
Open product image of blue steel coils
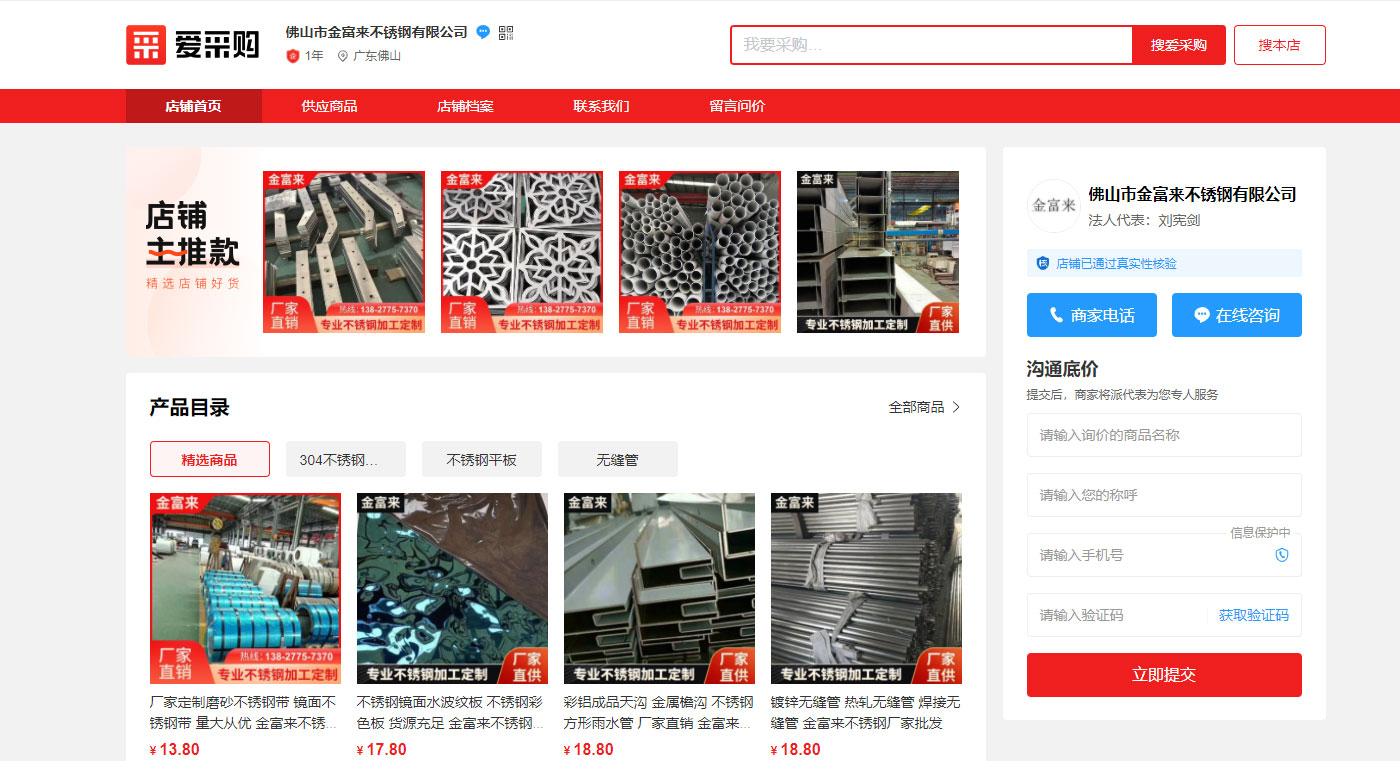(245, 588)
